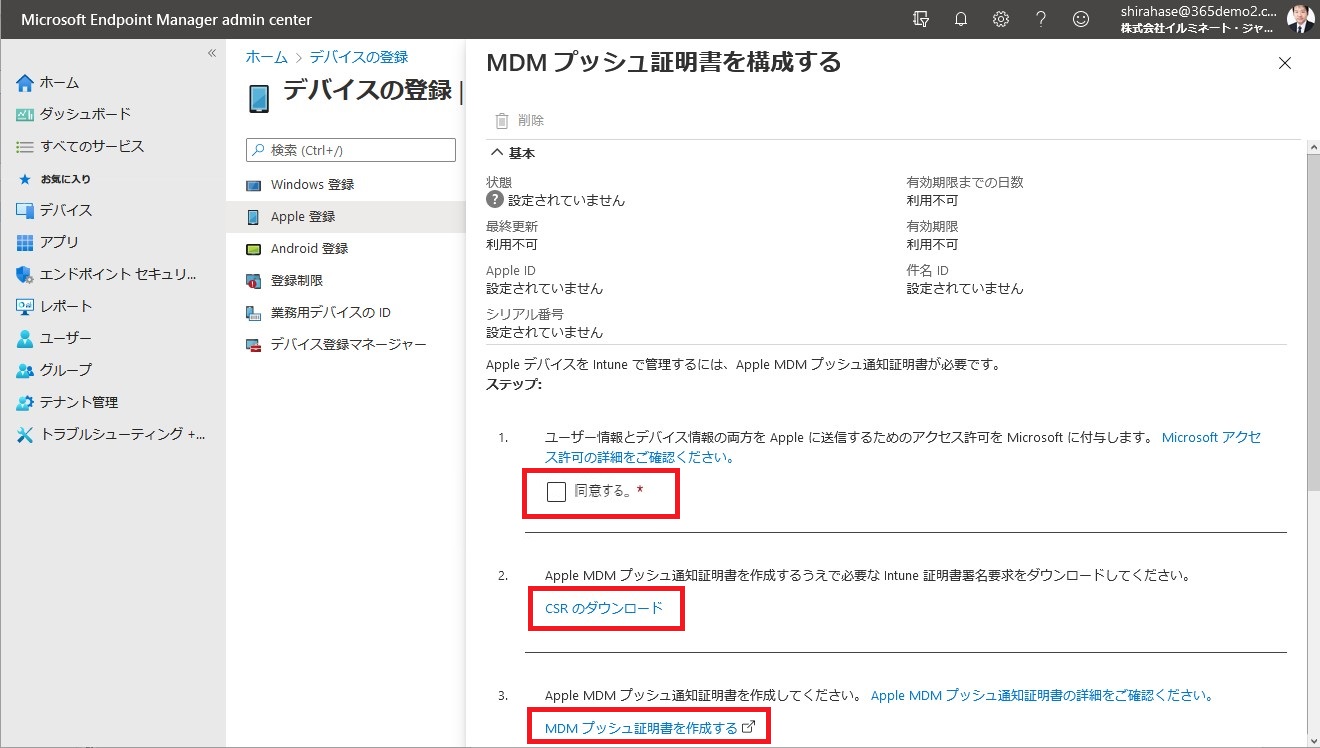This screenshot has width=1320, height=748.
Task: Select Windows 登録 in the menu
Action: point(346,185)
